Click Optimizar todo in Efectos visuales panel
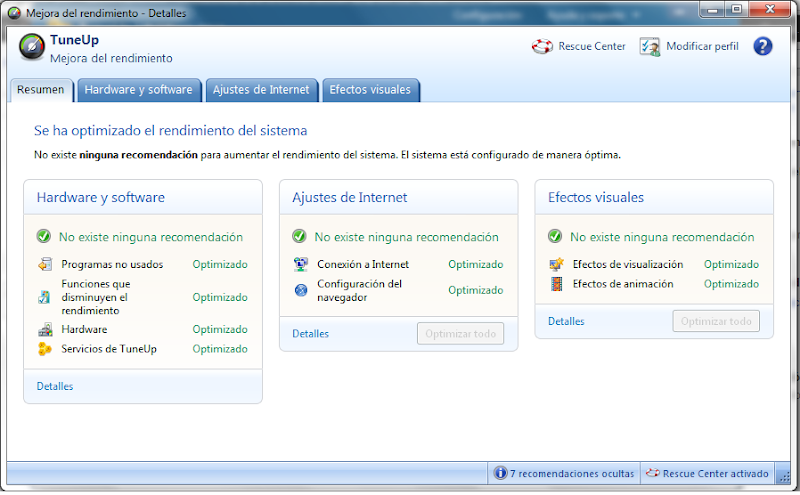Screen dimensions: 800x495 tap(716, 321)
